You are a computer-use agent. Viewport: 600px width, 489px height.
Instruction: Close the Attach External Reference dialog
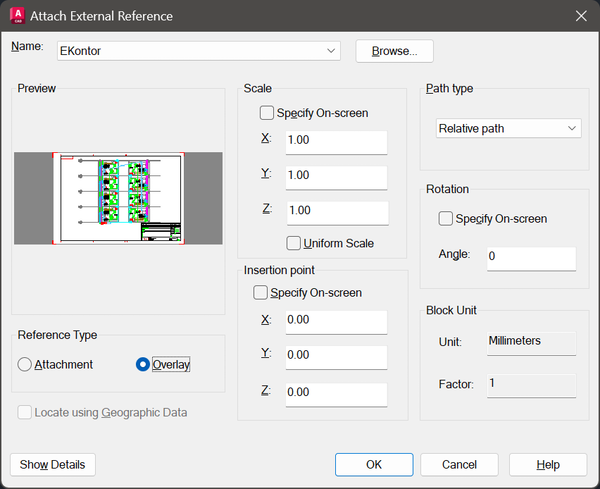tap(581, 16)
